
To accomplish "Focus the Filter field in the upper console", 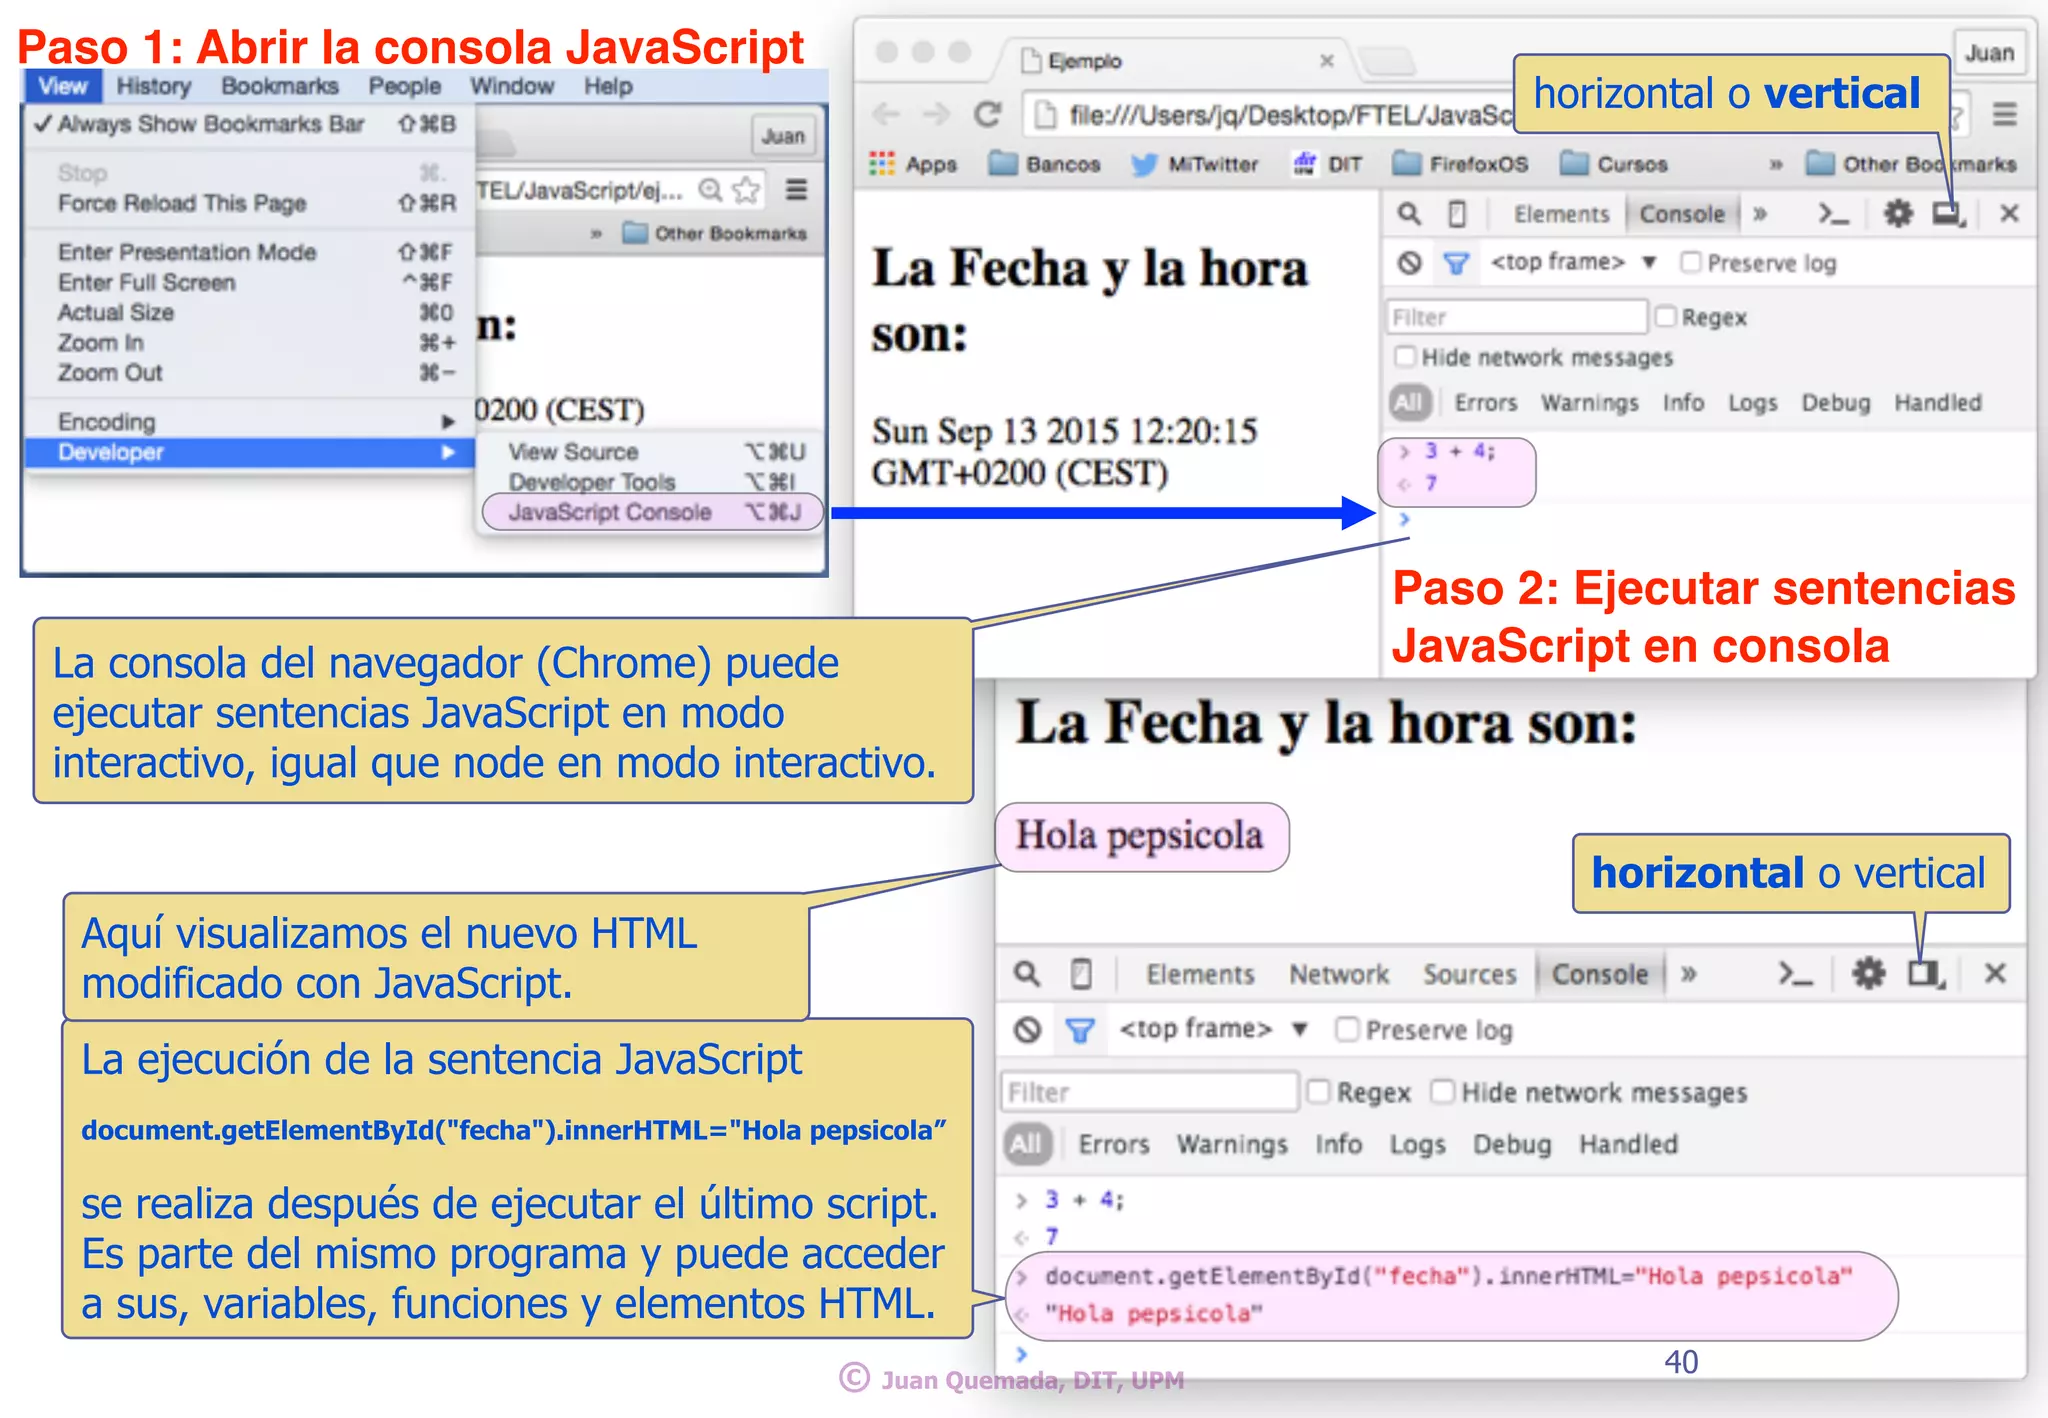I will coord(1516,317).
